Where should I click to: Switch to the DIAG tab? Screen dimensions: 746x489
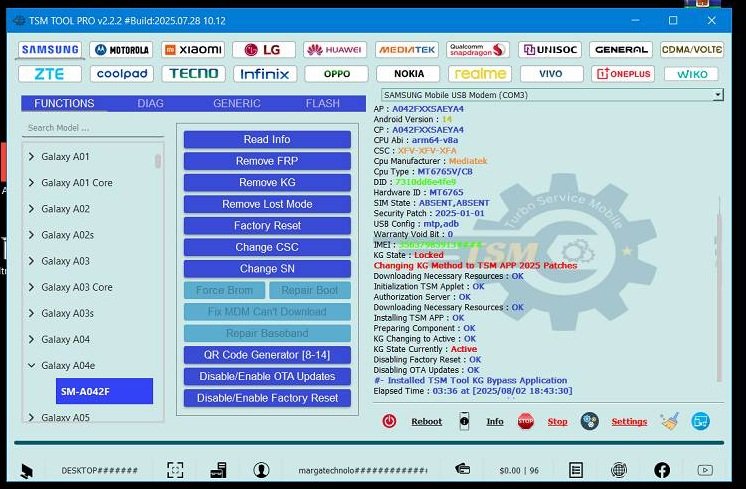pos(150,103)
